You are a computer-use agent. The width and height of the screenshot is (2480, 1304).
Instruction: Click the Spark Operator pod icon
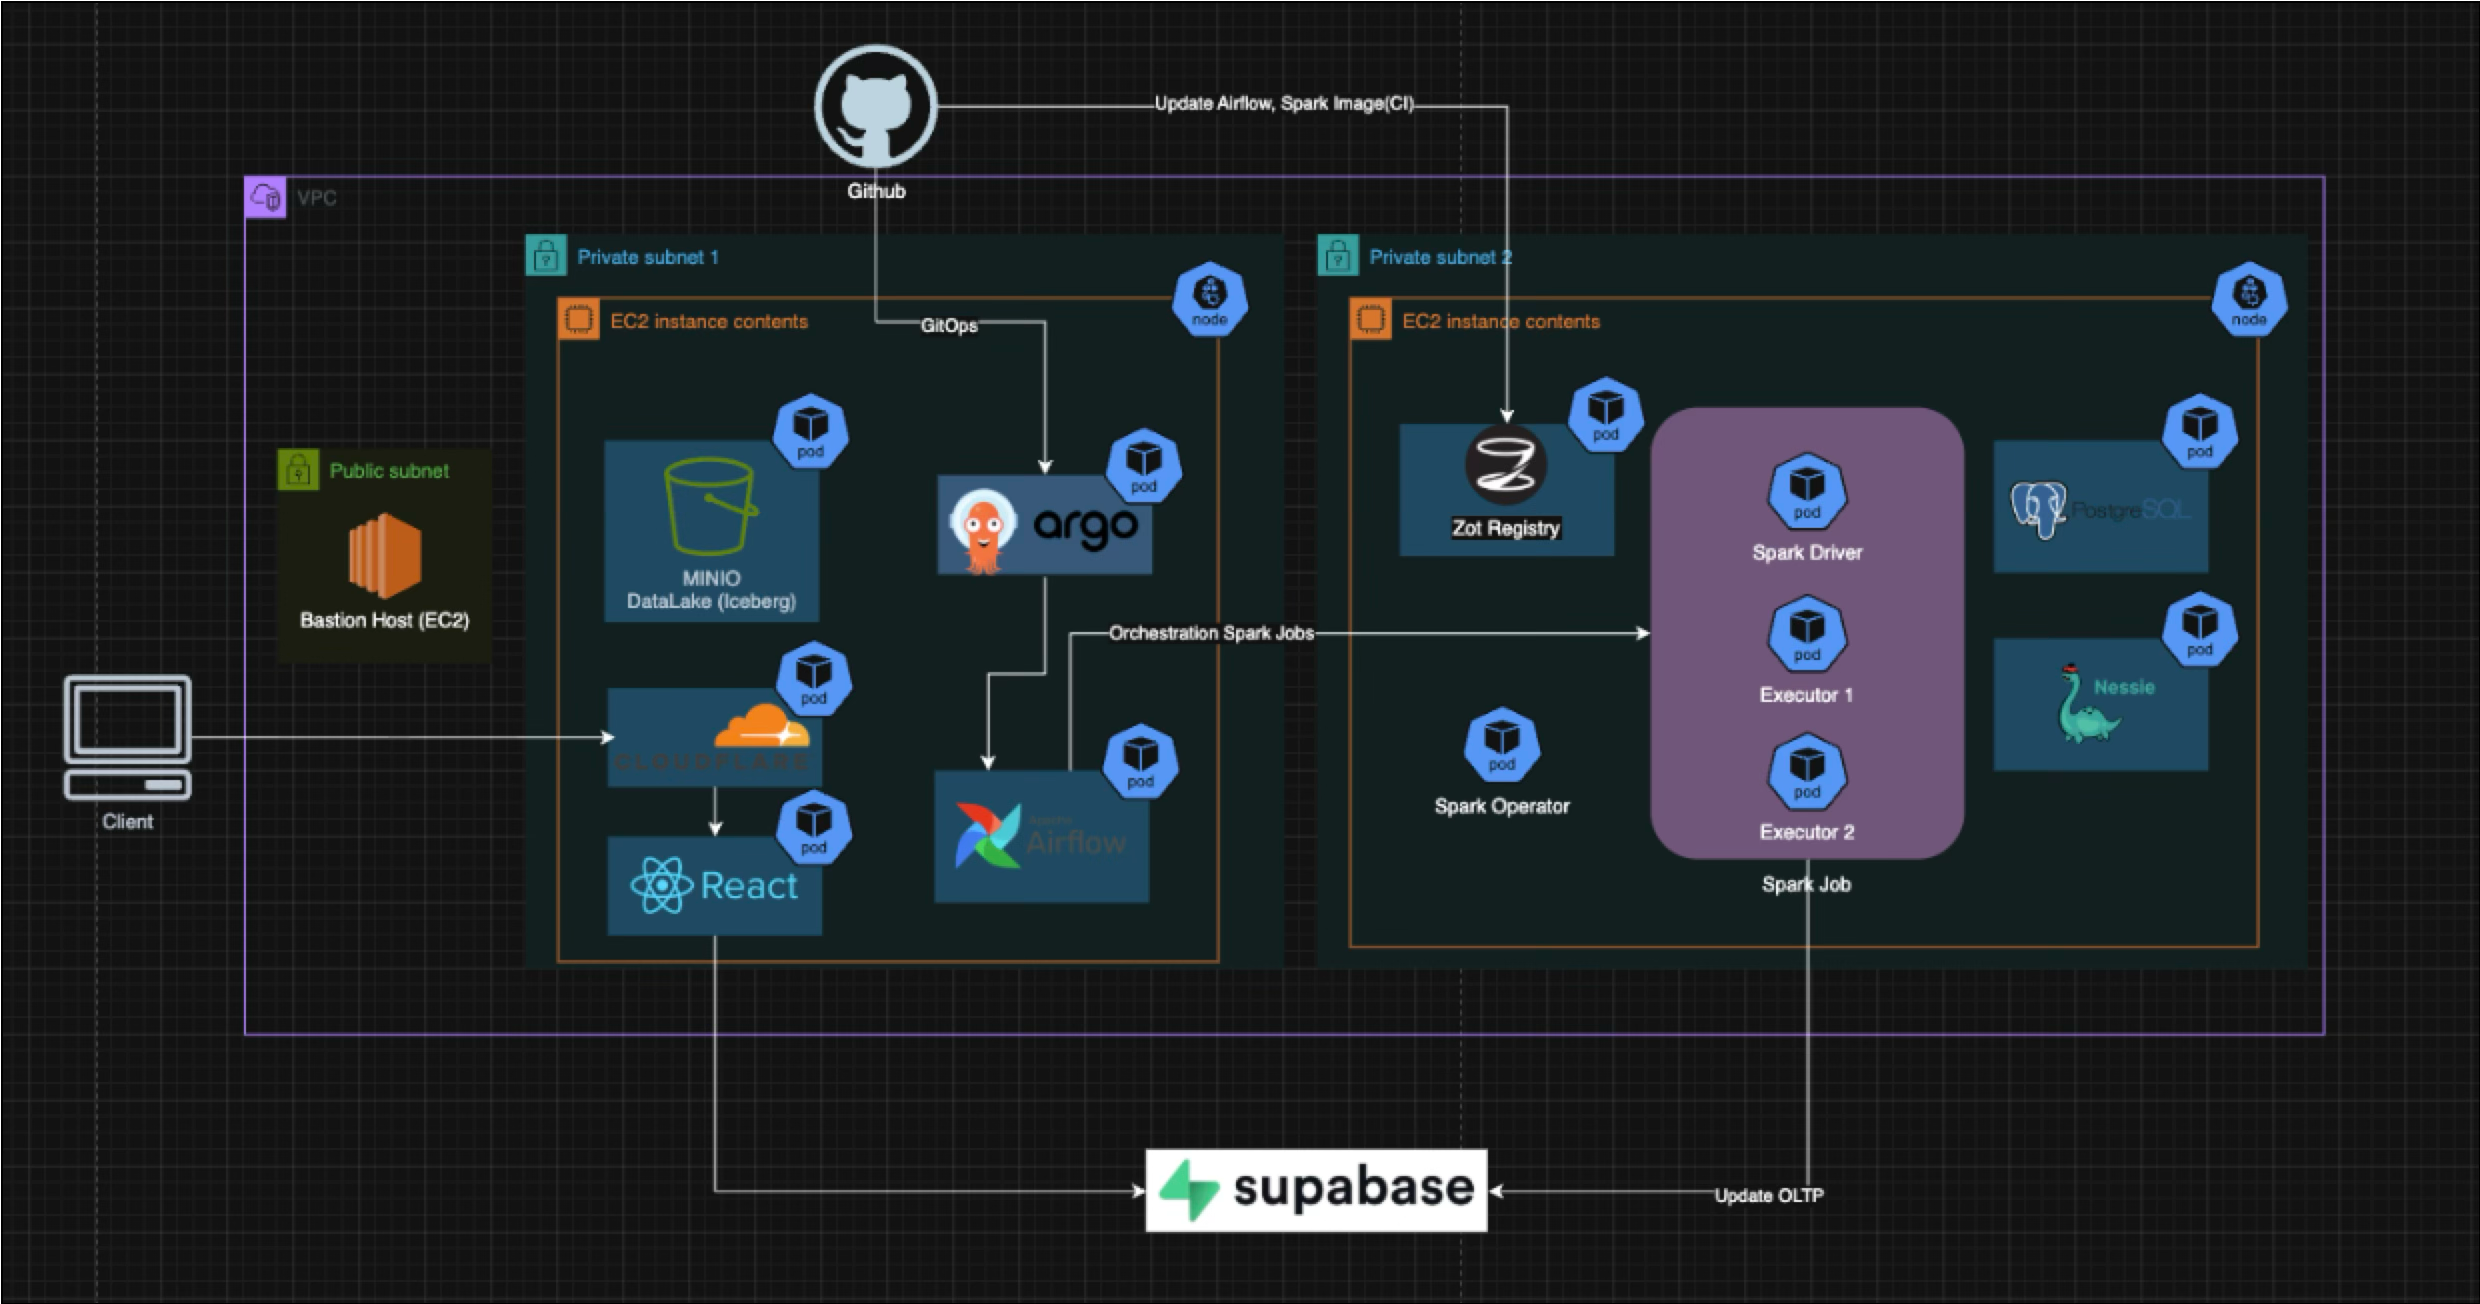click(1502, 745)
